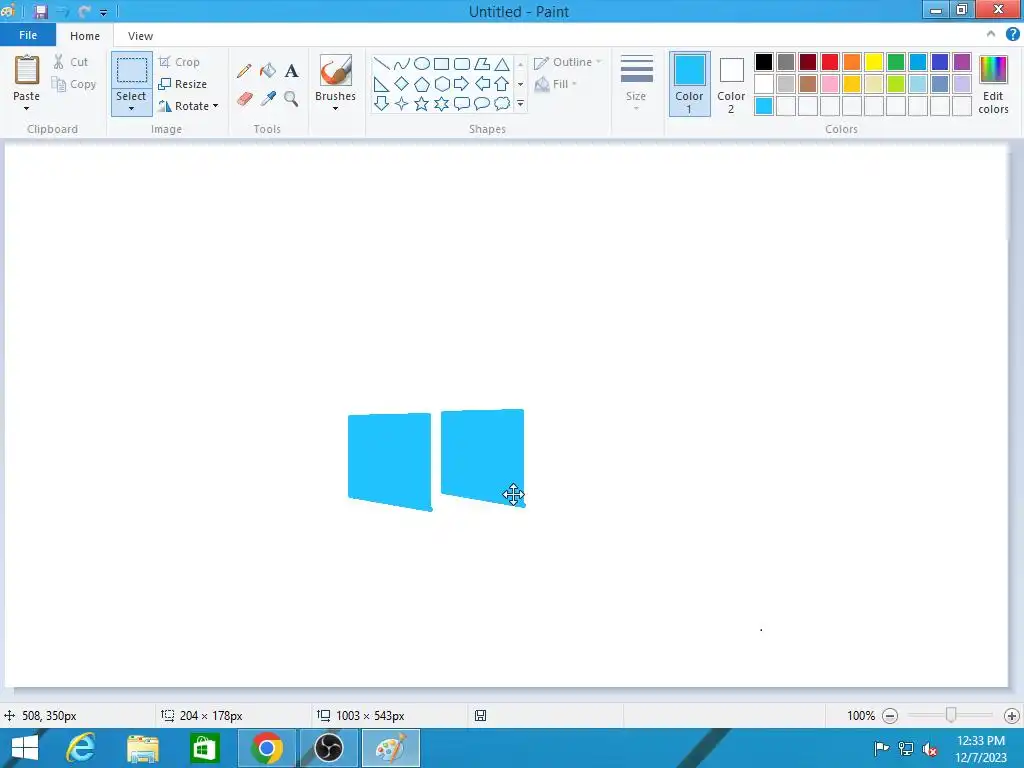Choose the Down arrow shape
Viewport: 1024px width, 768px height.
pyautogui.click(x=381, y=103)
